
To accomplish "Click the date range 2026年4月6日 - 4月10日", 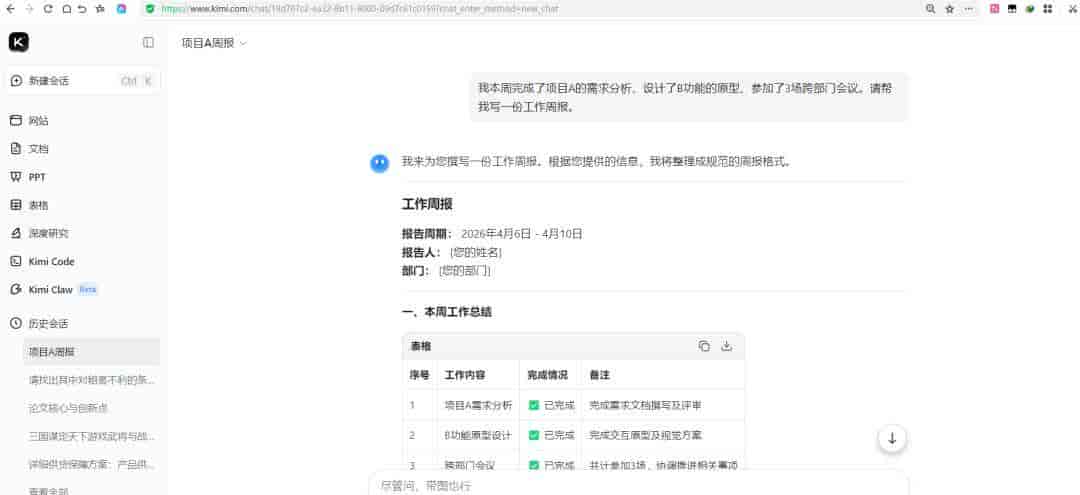I will point(522,234).
